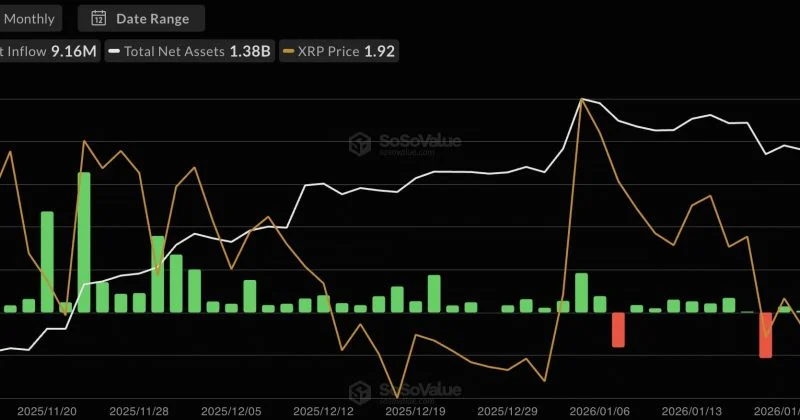The image size is (800, 420).
Task: Click the white Total Net Assets swatch
Action: click(x=115, y=51)
